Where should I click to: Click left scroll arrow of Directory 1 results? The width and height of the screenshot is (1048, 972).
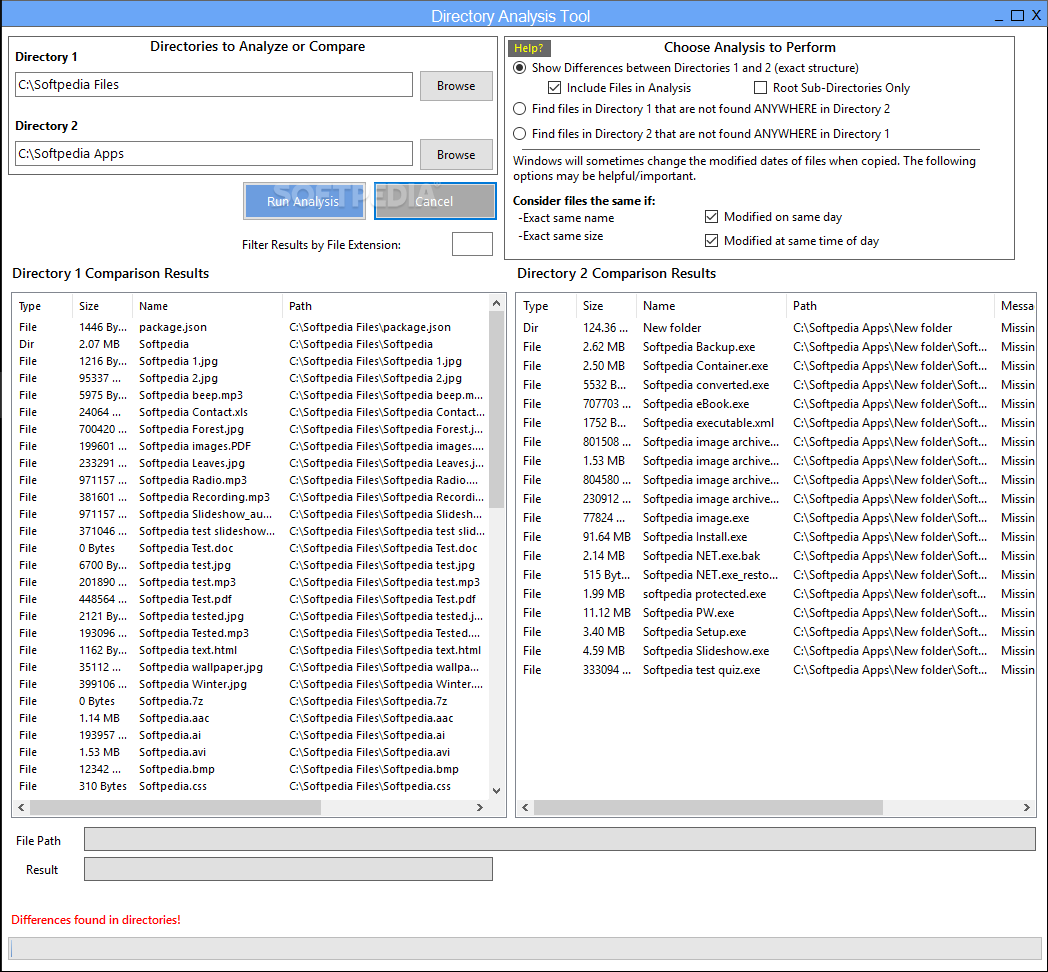tap(21, 808)
